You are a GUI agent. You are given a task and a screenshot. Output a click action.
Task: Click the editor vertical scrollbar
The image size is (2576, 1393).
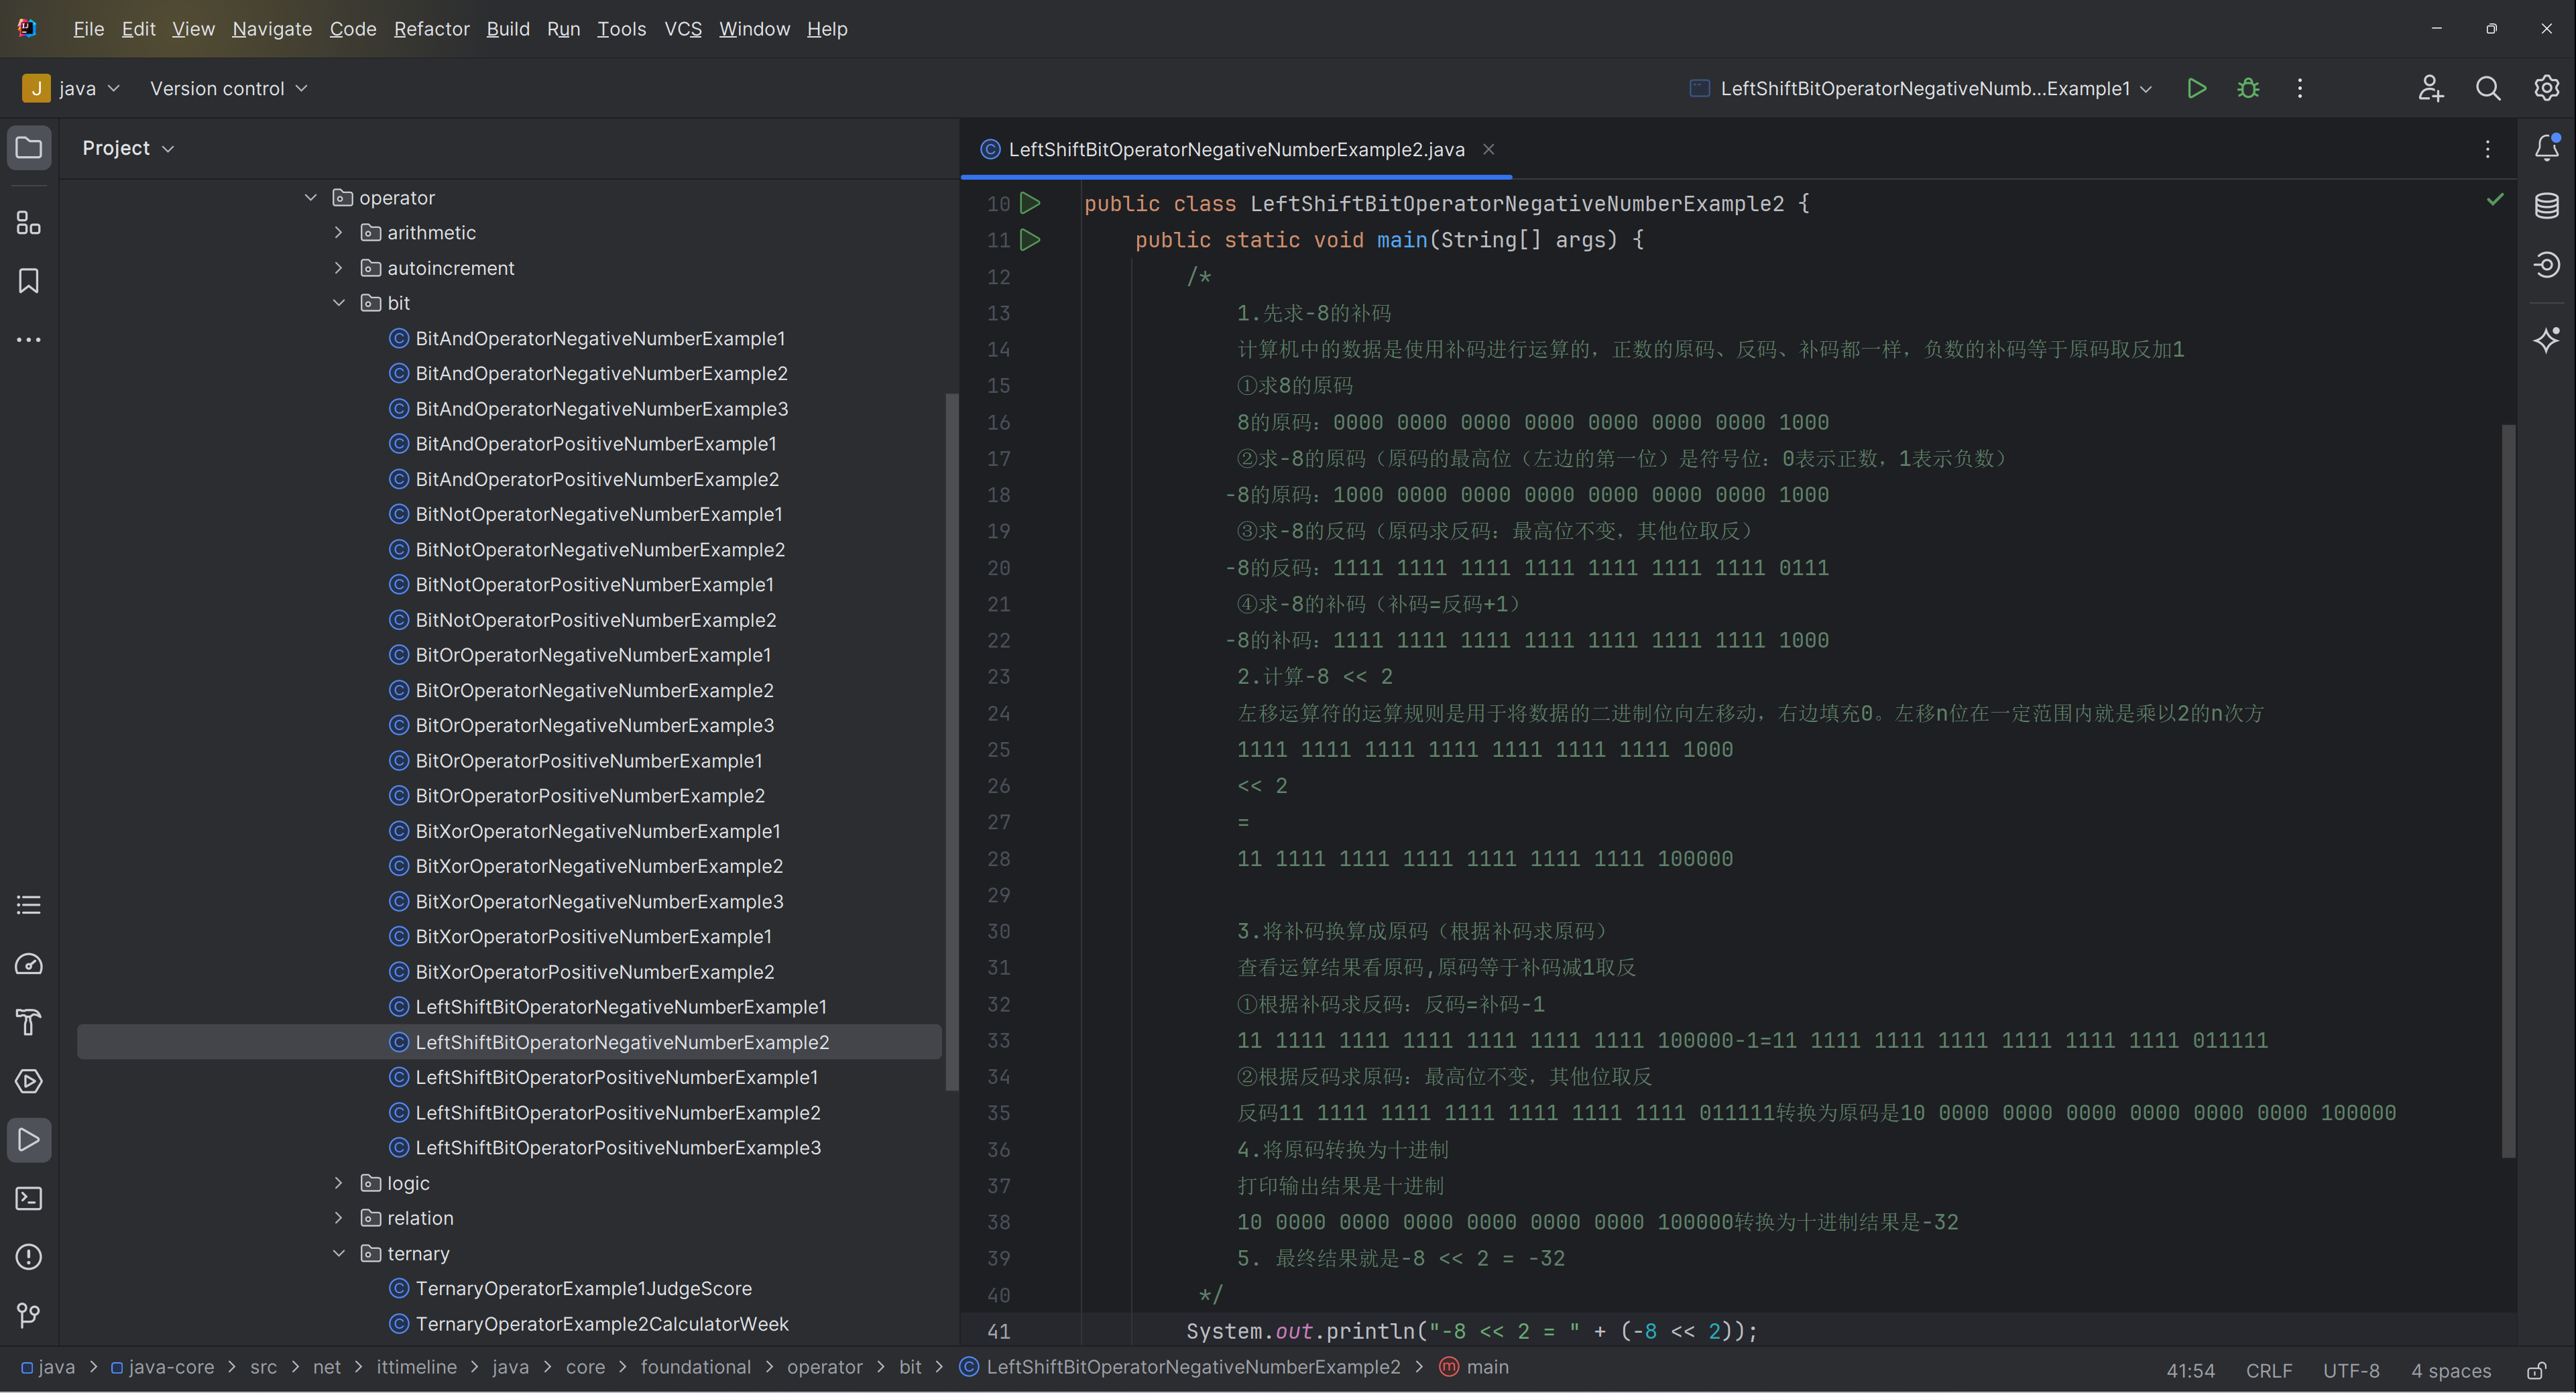[x=2508, y=790]
